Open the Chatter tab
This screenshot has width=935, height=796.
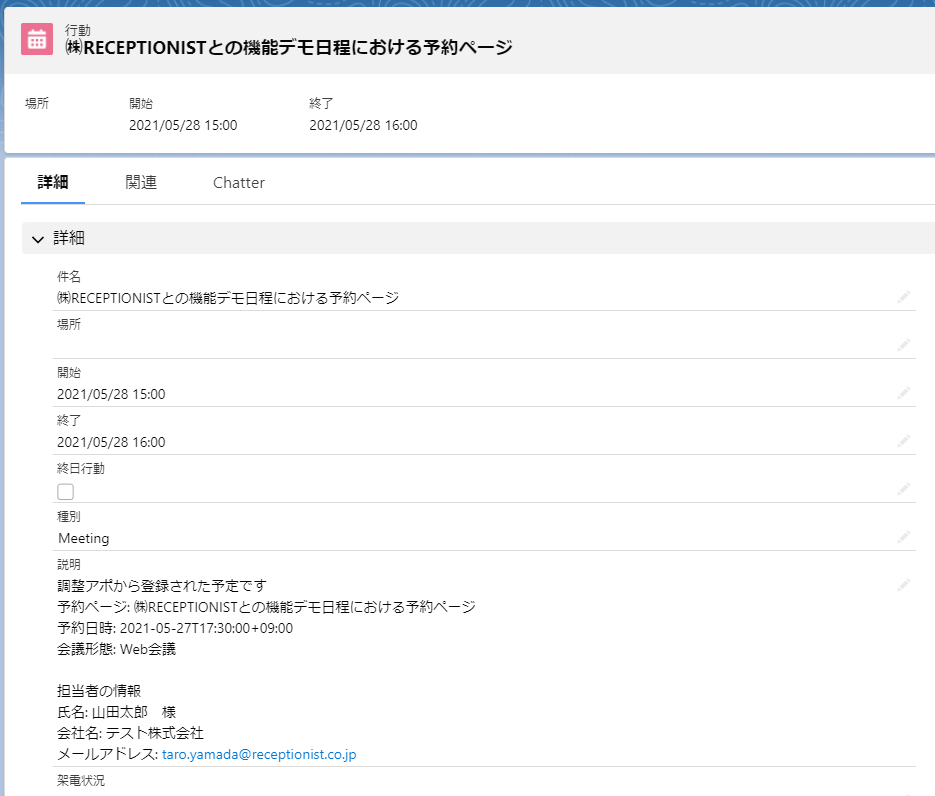pyautogui.click(x=239, y=183)
